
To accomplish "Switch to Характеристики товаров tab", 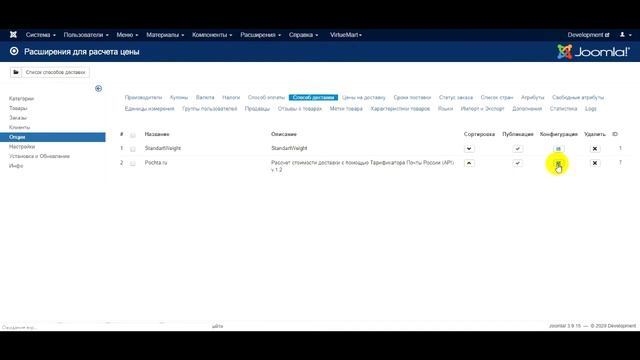I will 400,109.
